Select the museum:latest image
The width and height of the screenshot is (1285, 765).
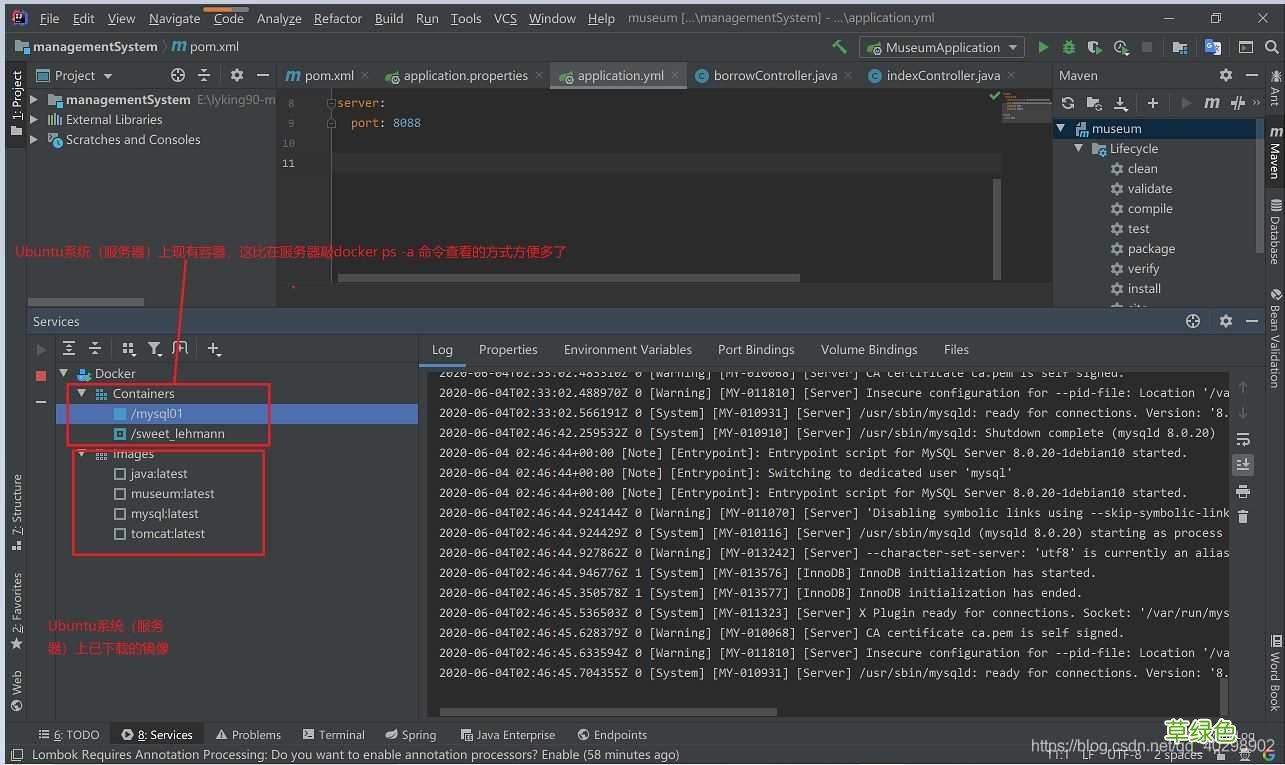172,494
